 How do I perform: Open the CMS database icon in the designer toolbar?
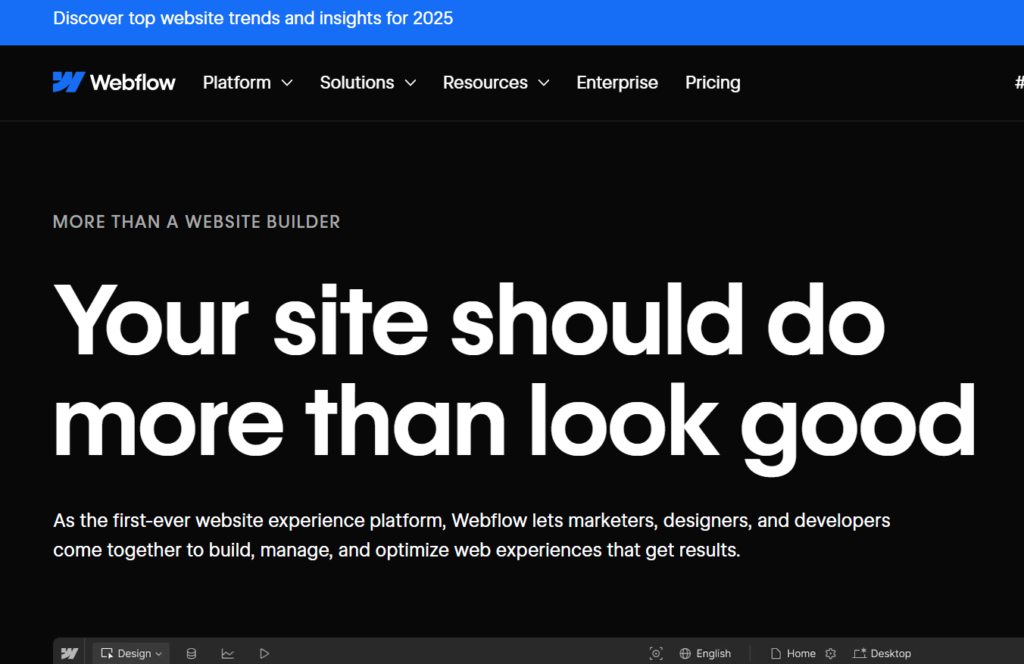point(191,654)
